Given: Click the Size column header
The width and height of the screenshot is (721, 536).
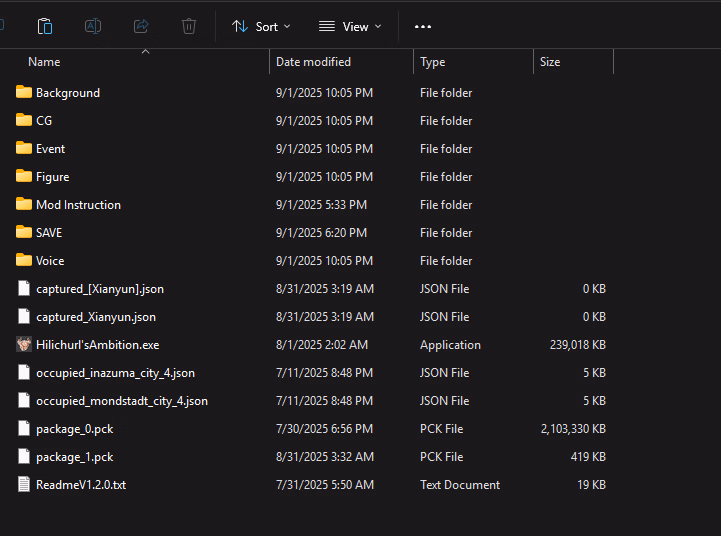Looking at the screenshot, I should 550,62.
